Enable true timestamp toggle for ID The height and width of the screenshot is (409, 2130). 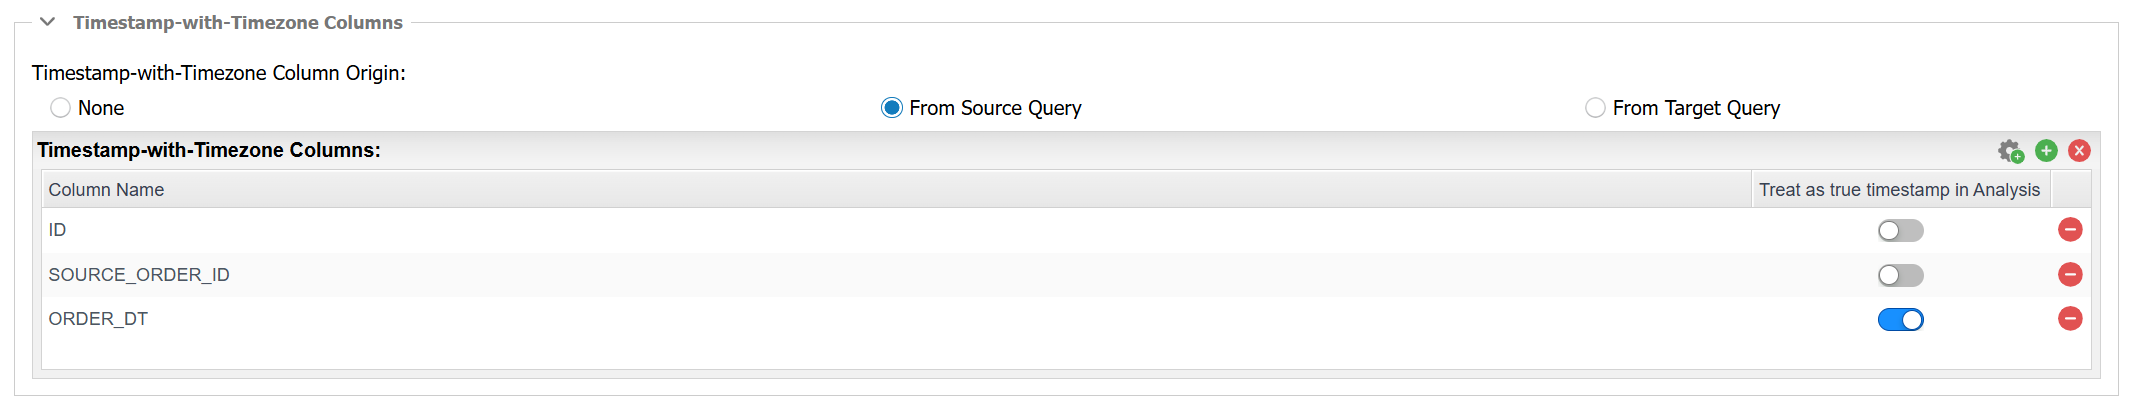point(1900,231)
